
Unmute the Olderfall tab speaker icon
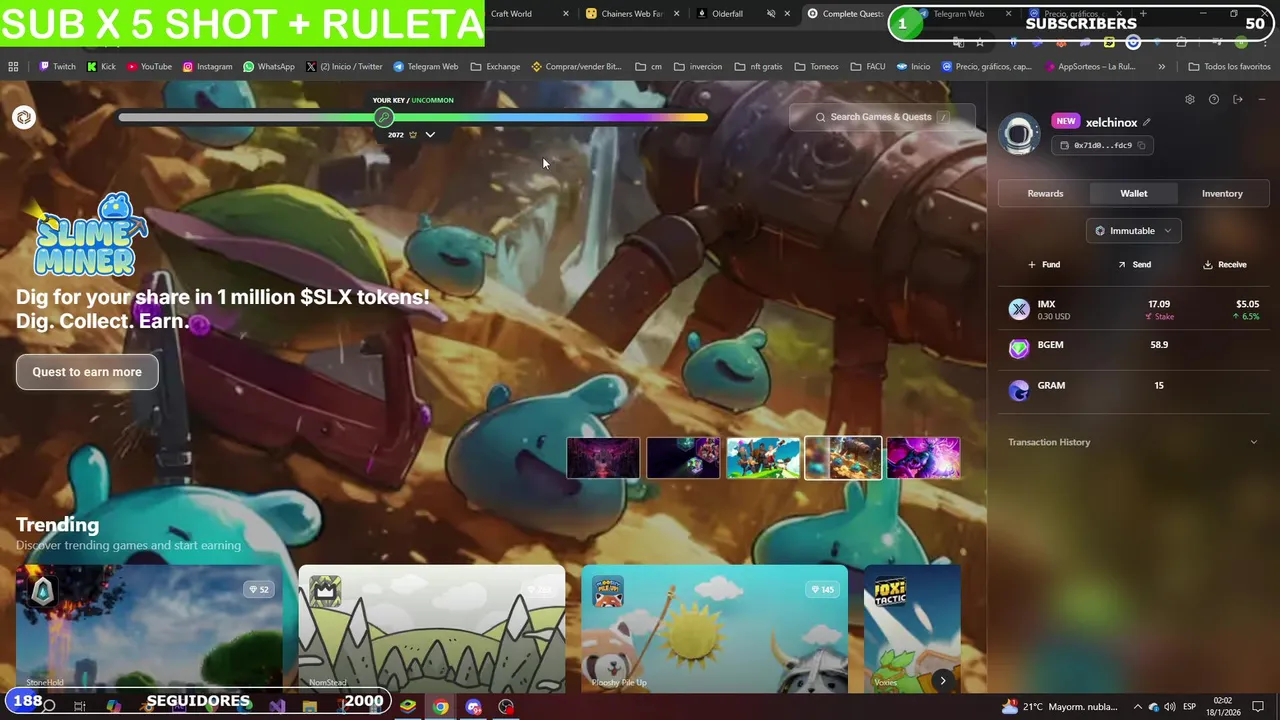point(771,14)
